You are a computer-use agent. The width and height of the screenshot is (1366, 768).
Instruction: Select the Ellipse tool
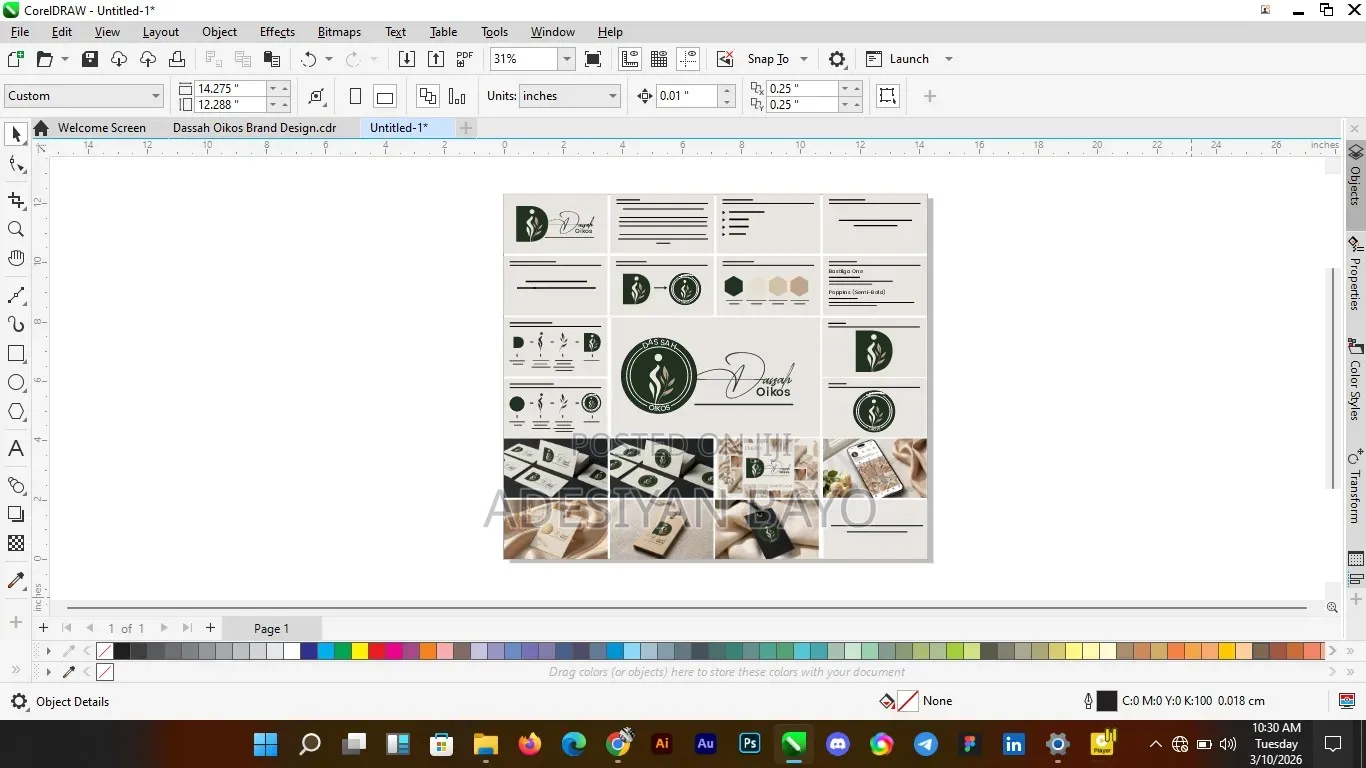(x=16, y=382)
